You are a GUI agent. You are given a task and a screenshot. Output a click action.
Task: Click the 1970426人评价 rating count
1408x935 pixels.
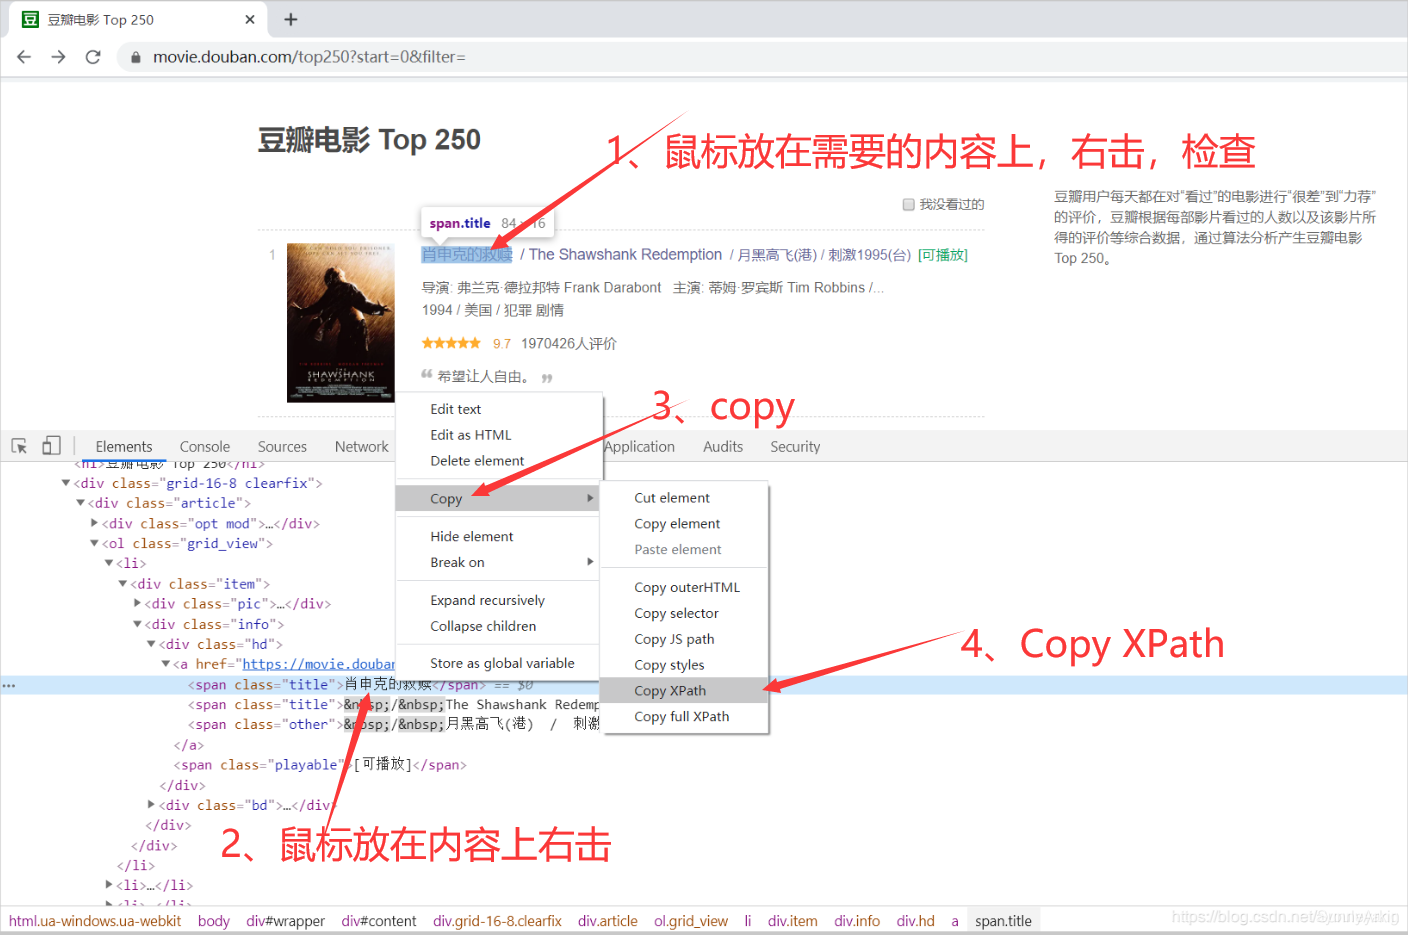click(569, 343)
